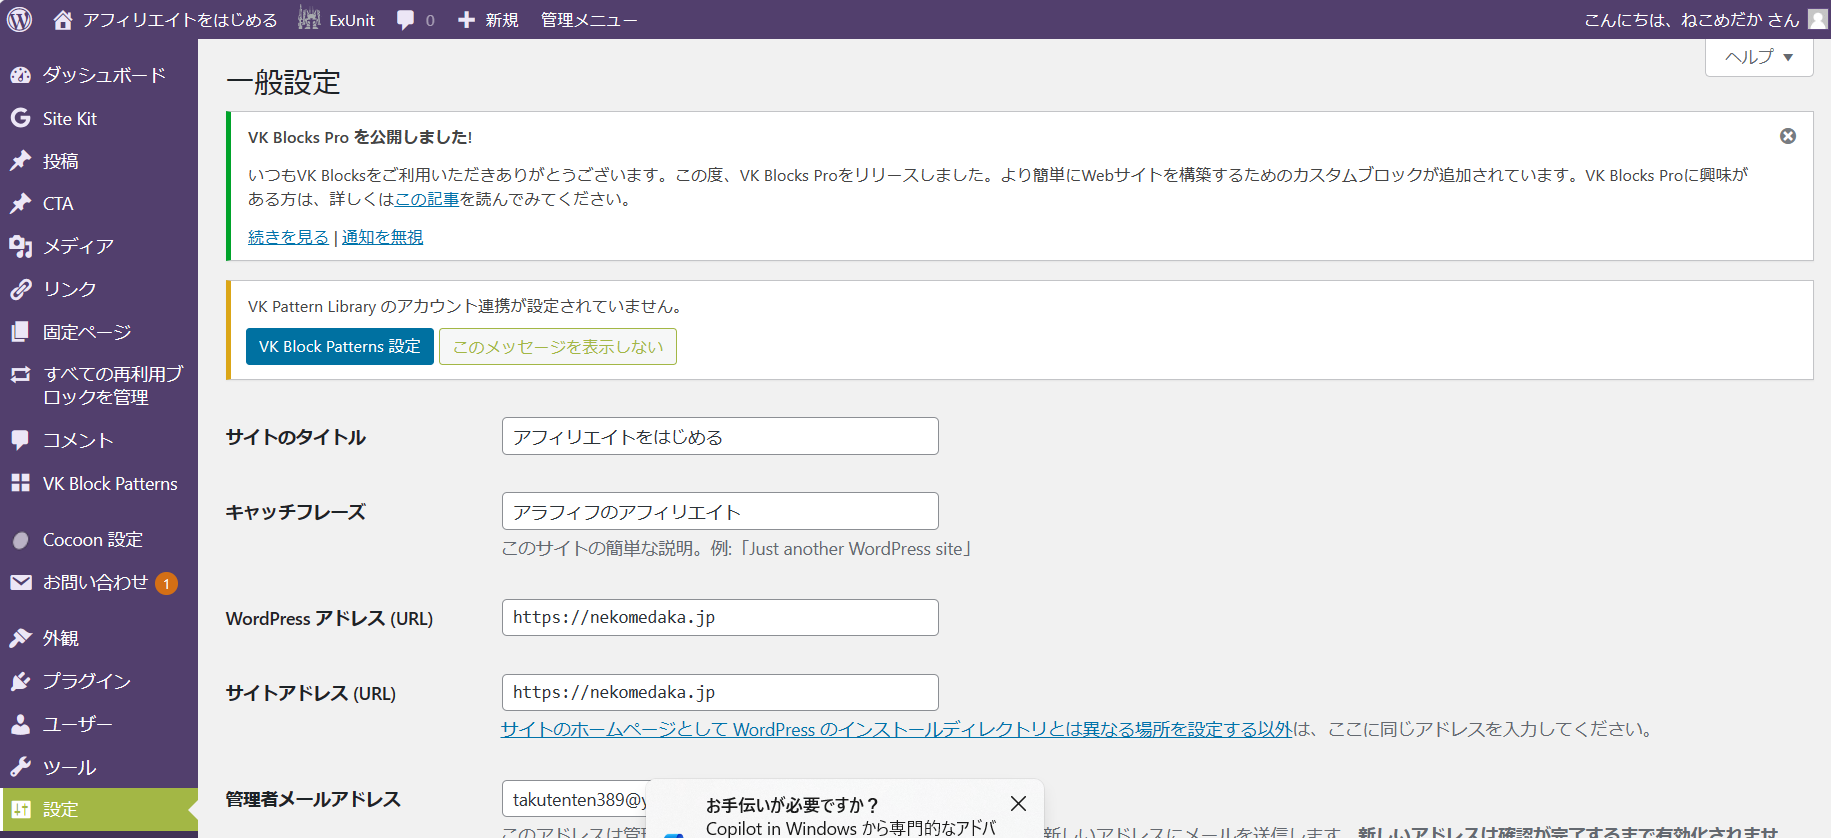This screenshot has height=838, width=1831.
Task: Open the 管理メニュー in admin bar
Action: click(588, 20)
